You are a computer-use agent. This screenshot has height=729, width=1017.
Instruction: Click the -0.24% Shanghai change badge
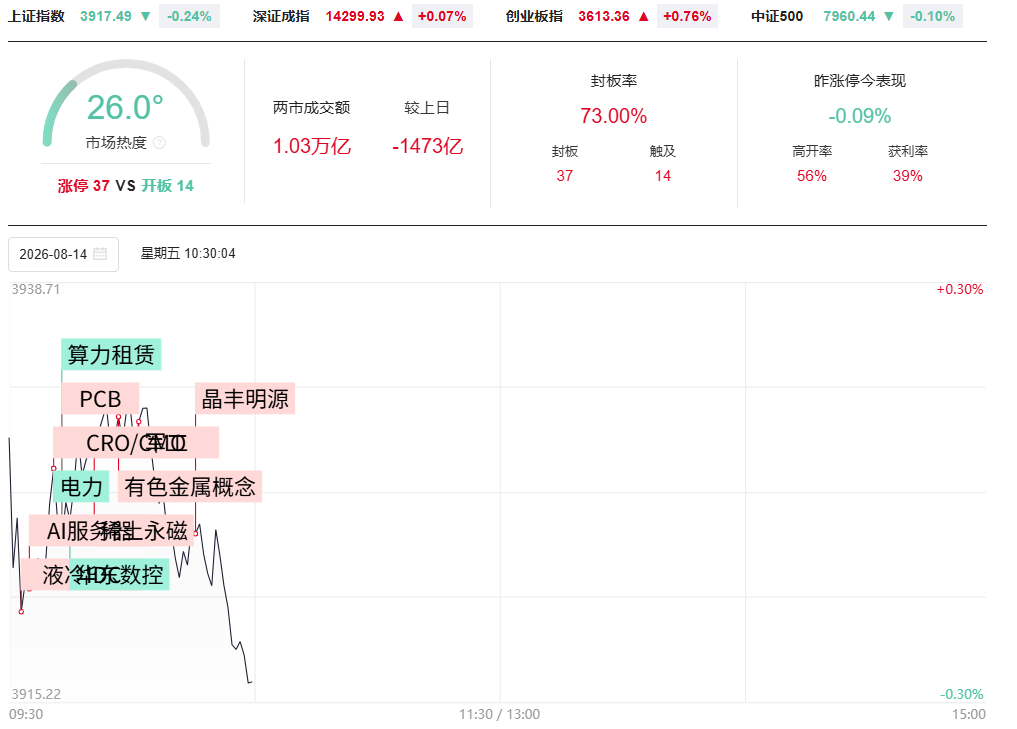[x=189, y=16]
